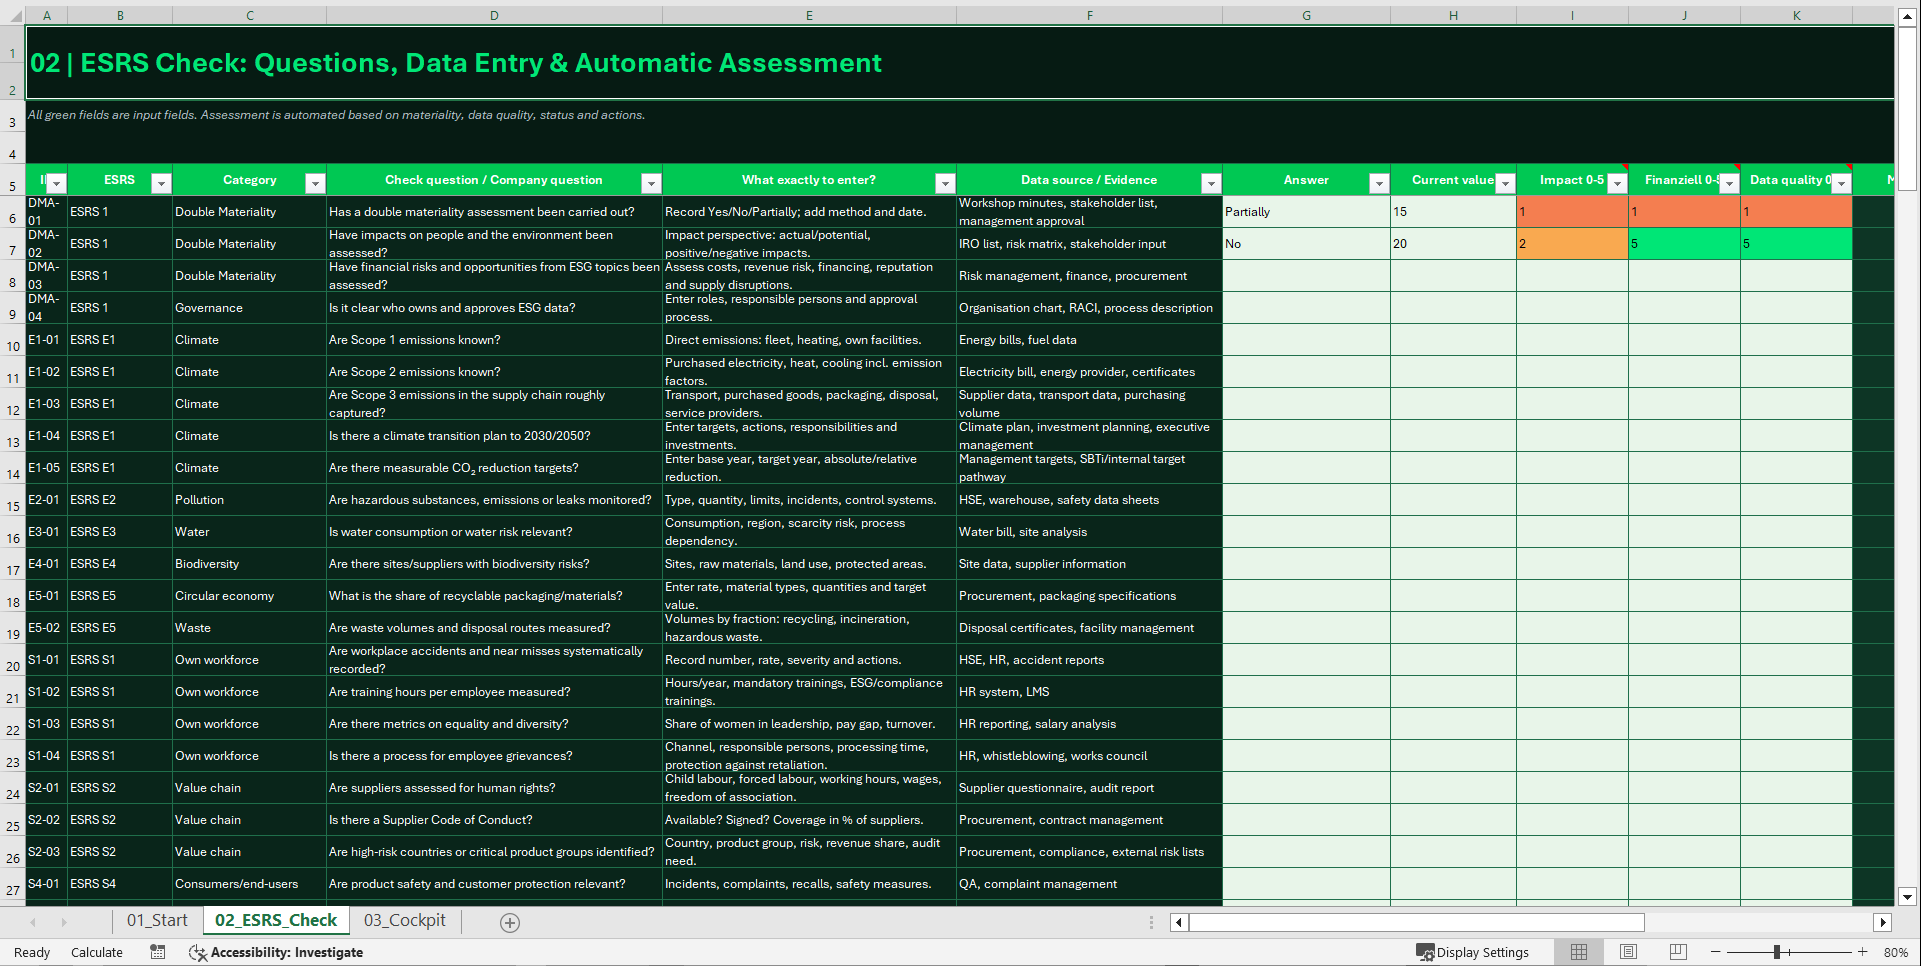Select the Governance category cell
The width and height of the screenshot is (1921, 966).
coord(249,308)
